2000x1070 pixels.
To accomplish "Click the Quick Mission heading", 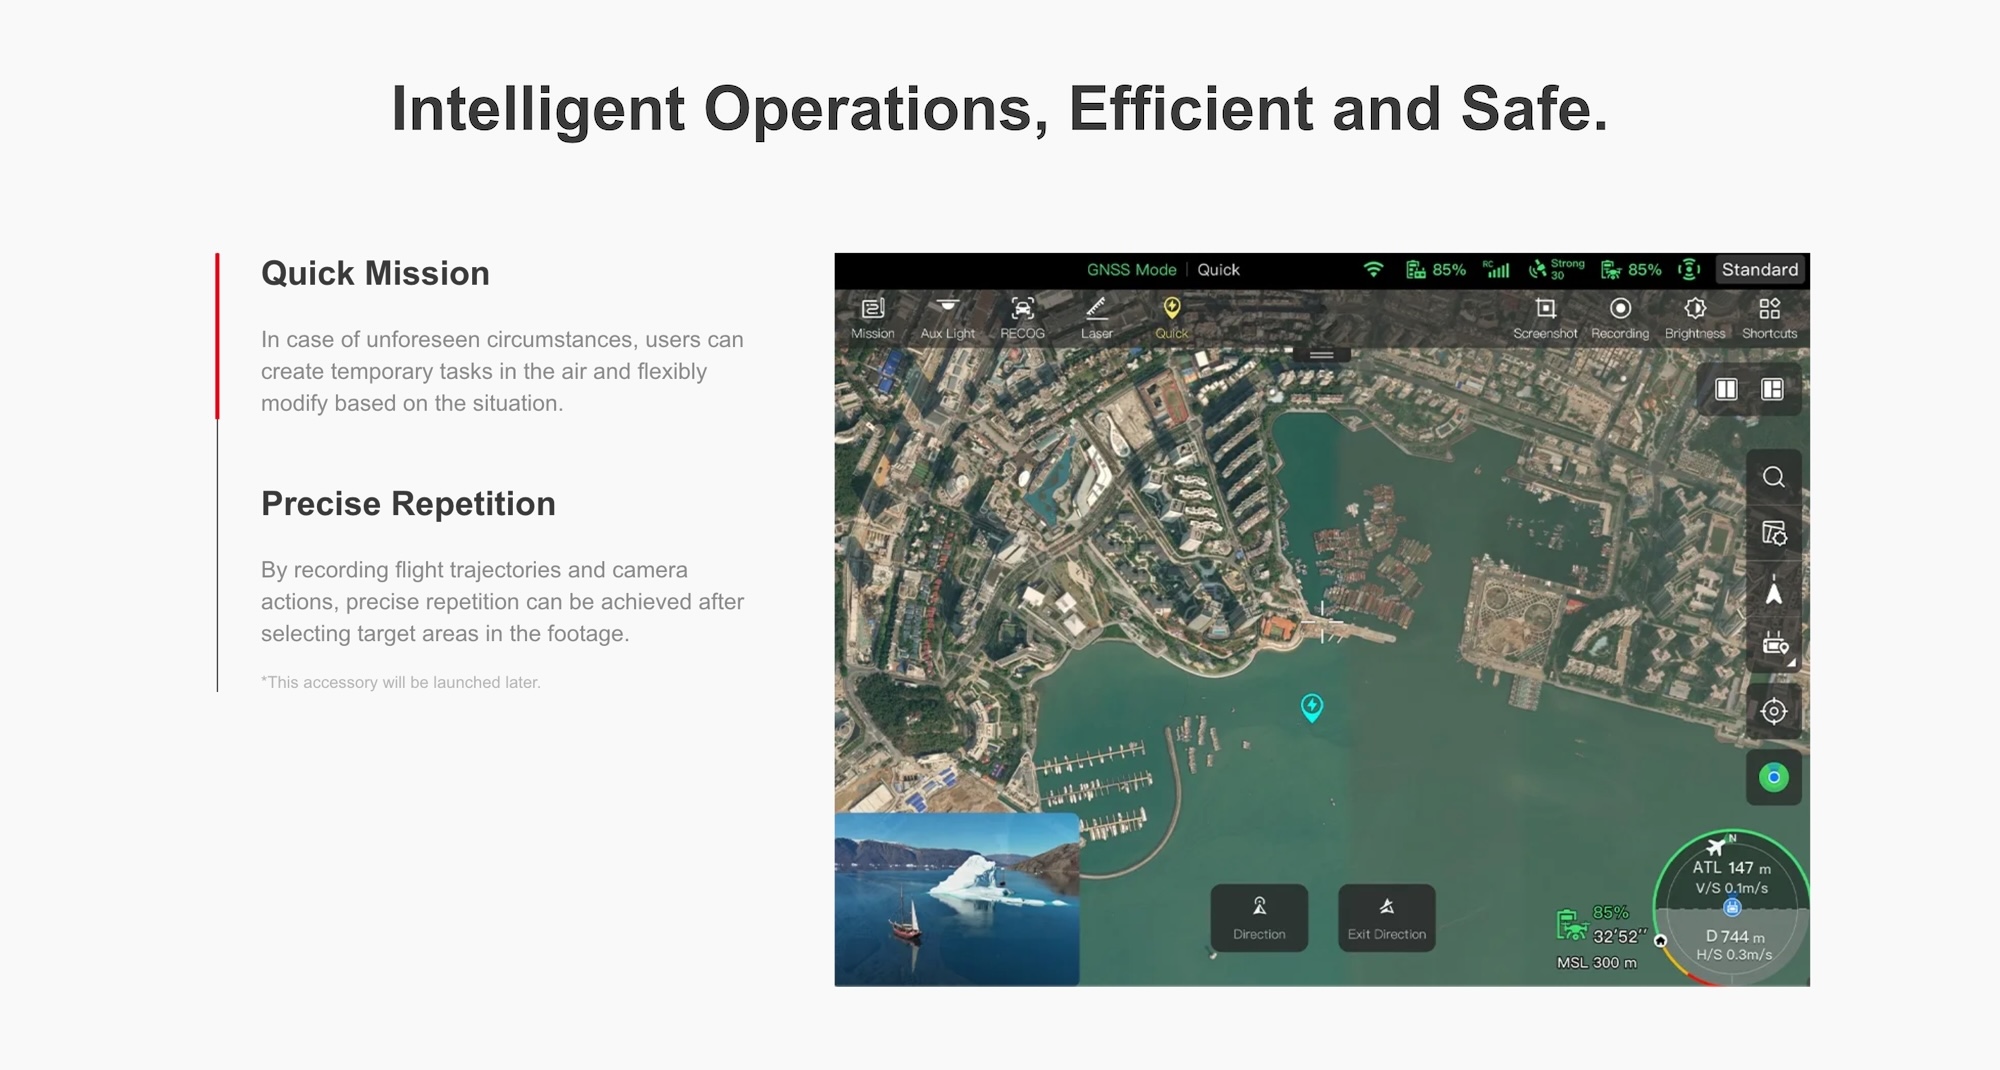I will pos(375,273).
